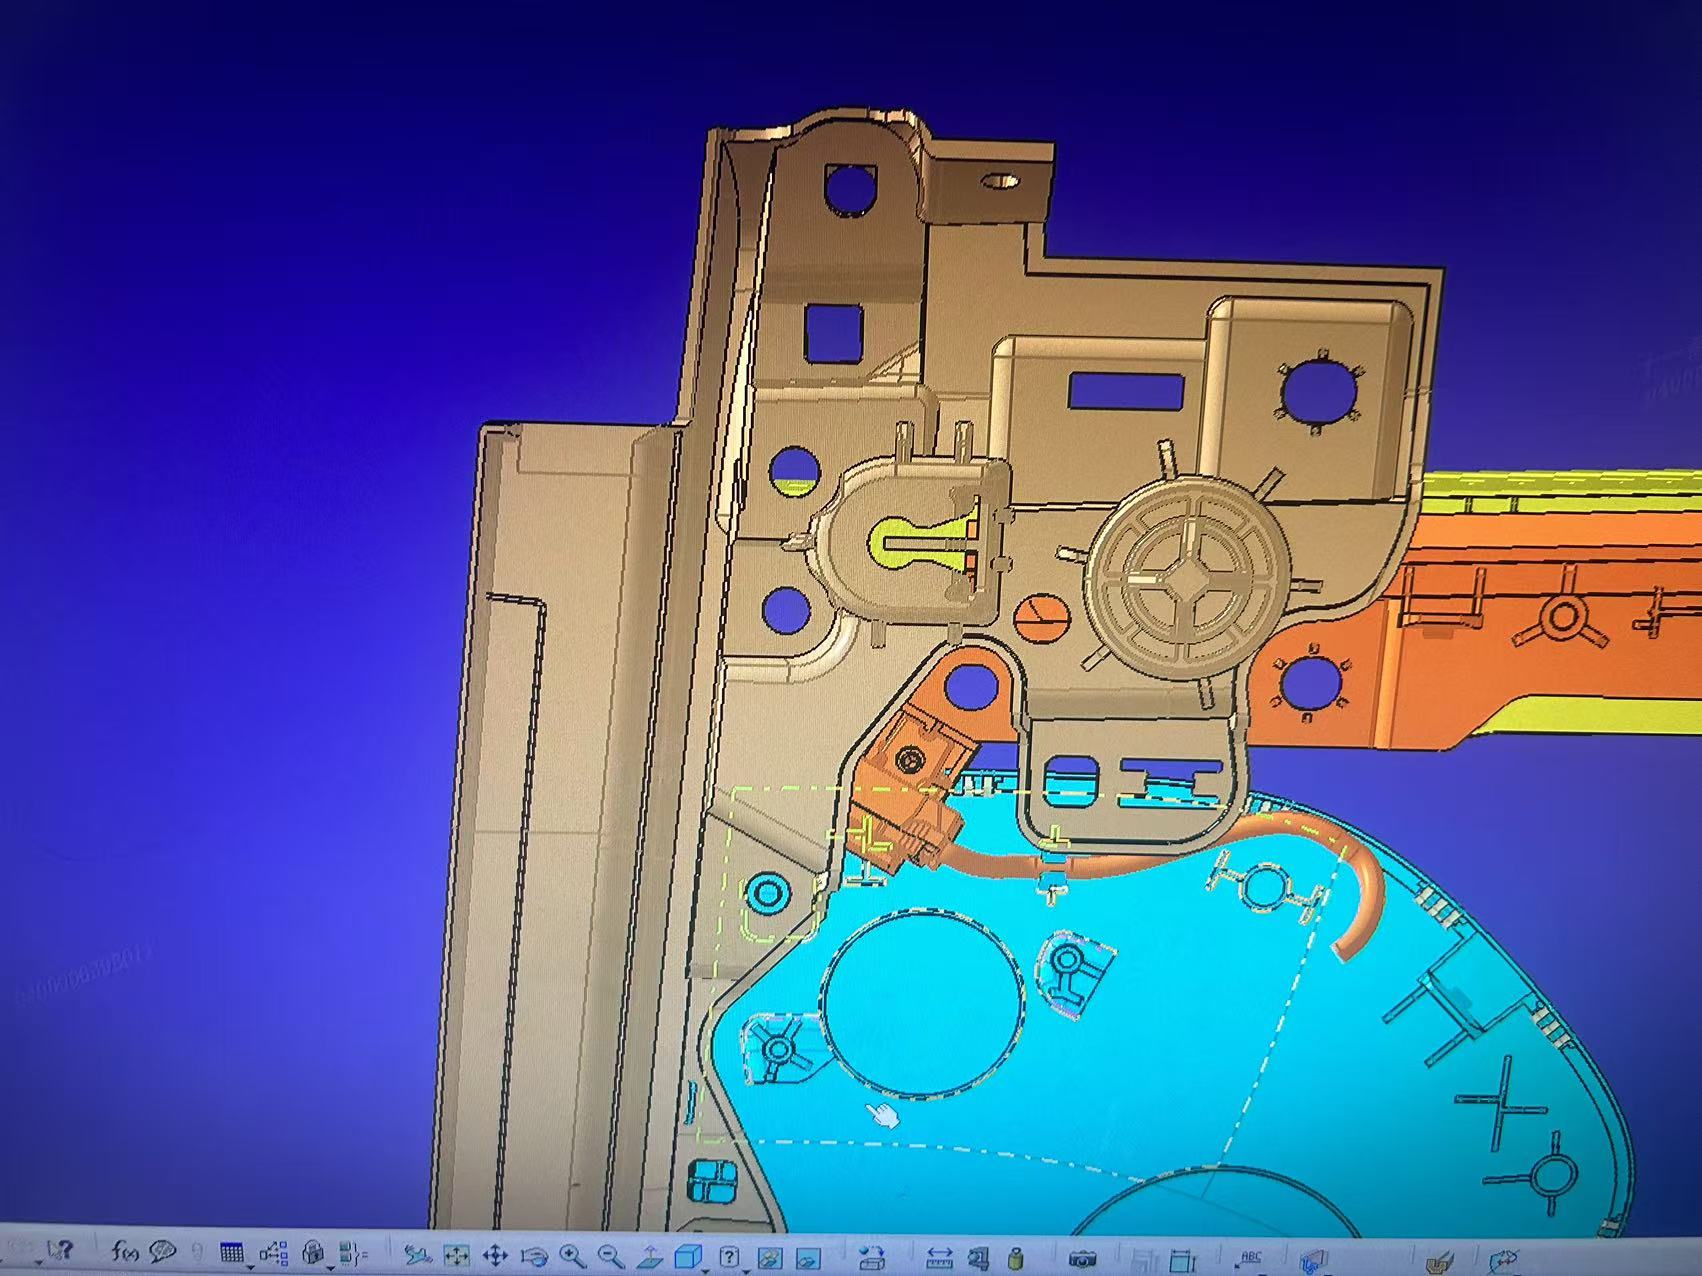Viewport: 1702px width, 1276px height.
Task: Click the Zoom Out magnifier
Action: pyautogui.click(x=610, y=1256)
